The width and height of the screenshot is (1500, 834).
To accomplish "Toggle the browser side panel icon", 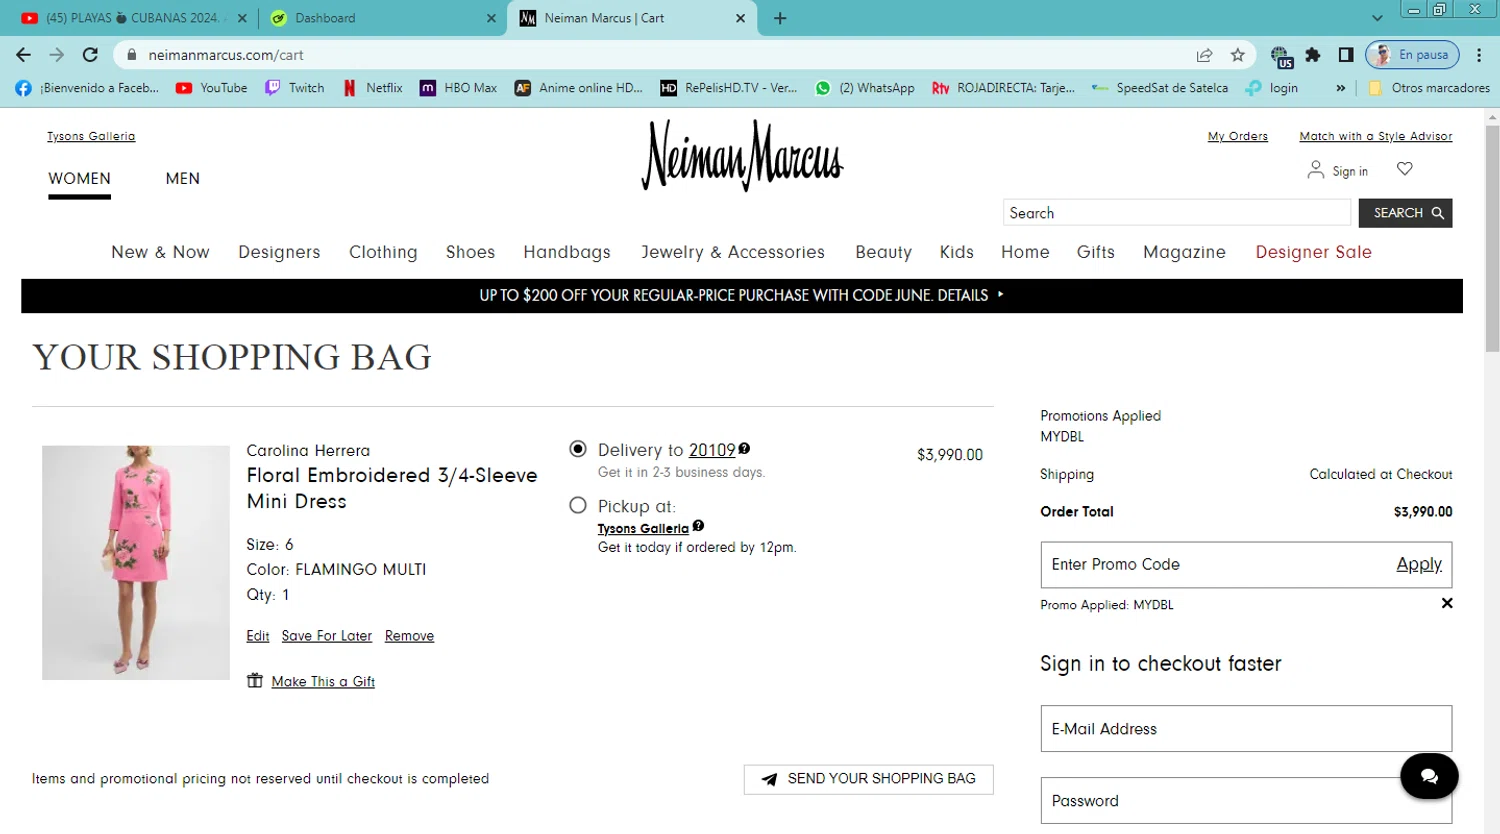I will (1346, 55).
